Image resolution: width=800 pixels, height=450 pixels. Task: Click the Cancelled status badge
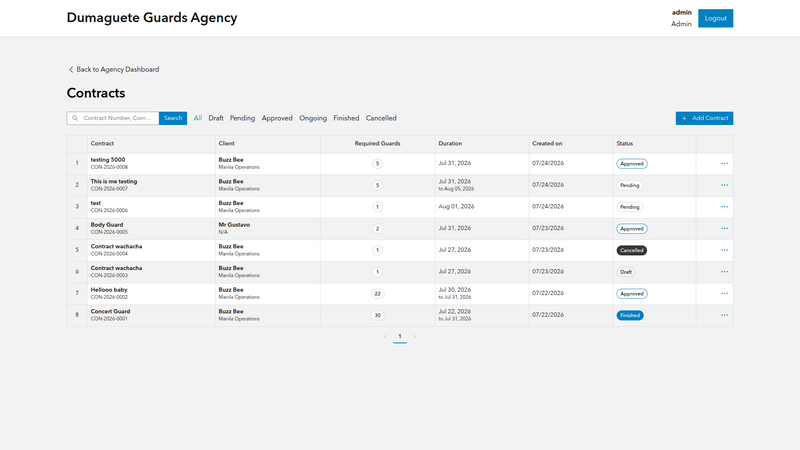(x=632, y=251)
